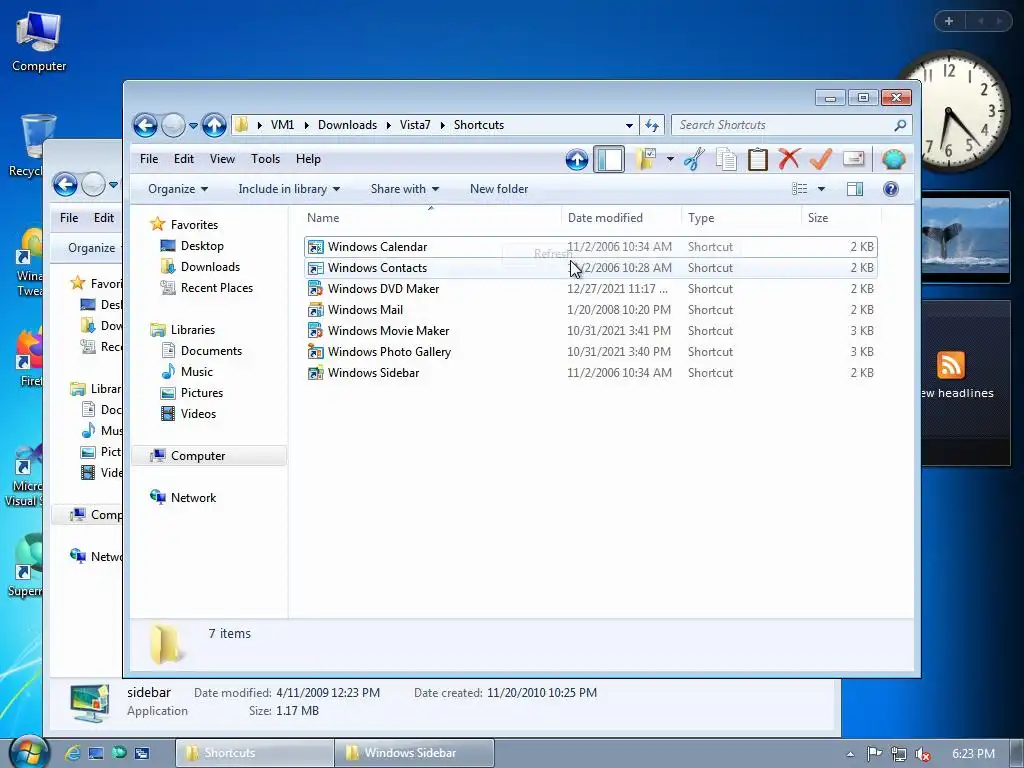The height and width of the screenshot is (768, 1024).
Task: Click the blue Help question mark icon
Action: [891, 189]
